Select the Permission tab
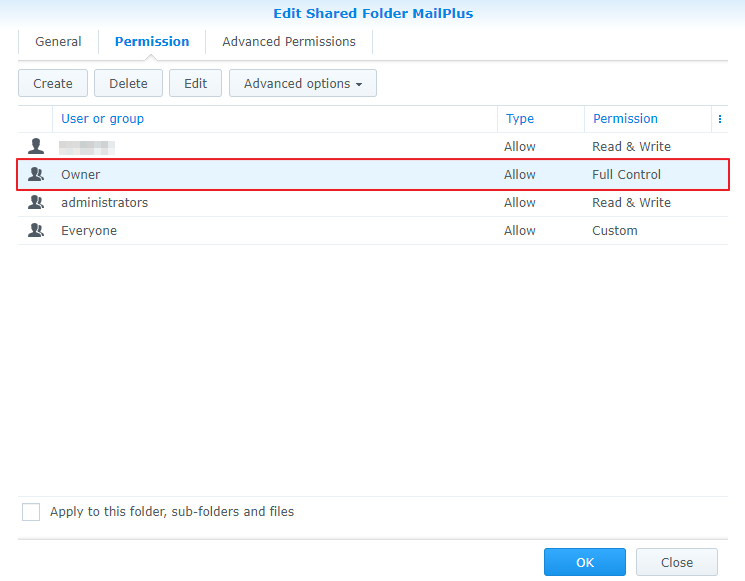 pyautogui.click(x=152, y=42)
